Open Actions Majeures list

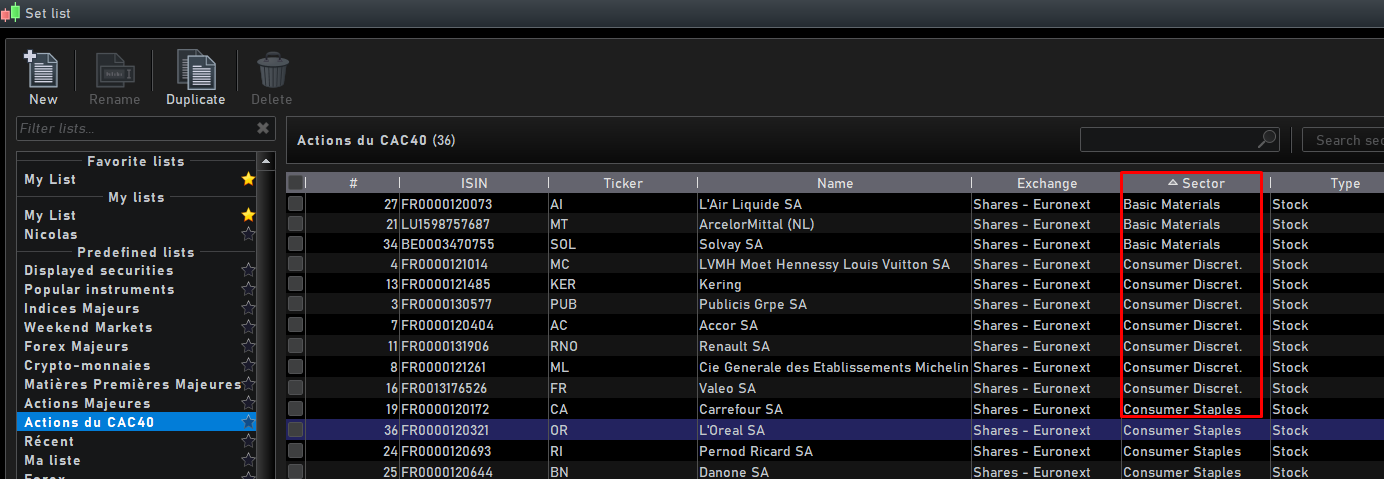(x=87, y=404)
